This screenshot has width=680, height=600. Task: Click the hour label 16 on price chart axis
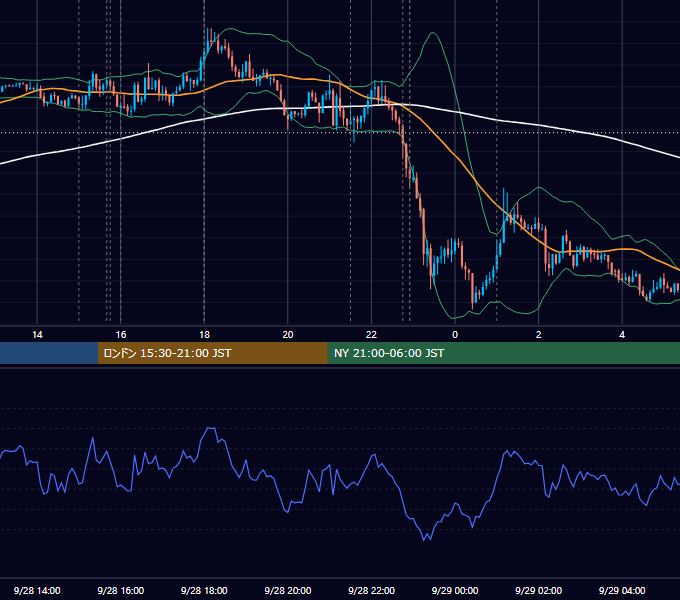tap(121, 335)
